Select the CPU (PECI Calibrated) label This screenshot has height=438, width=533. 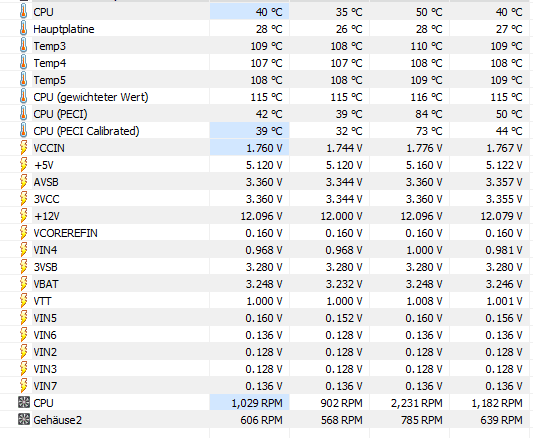point(86,131)
